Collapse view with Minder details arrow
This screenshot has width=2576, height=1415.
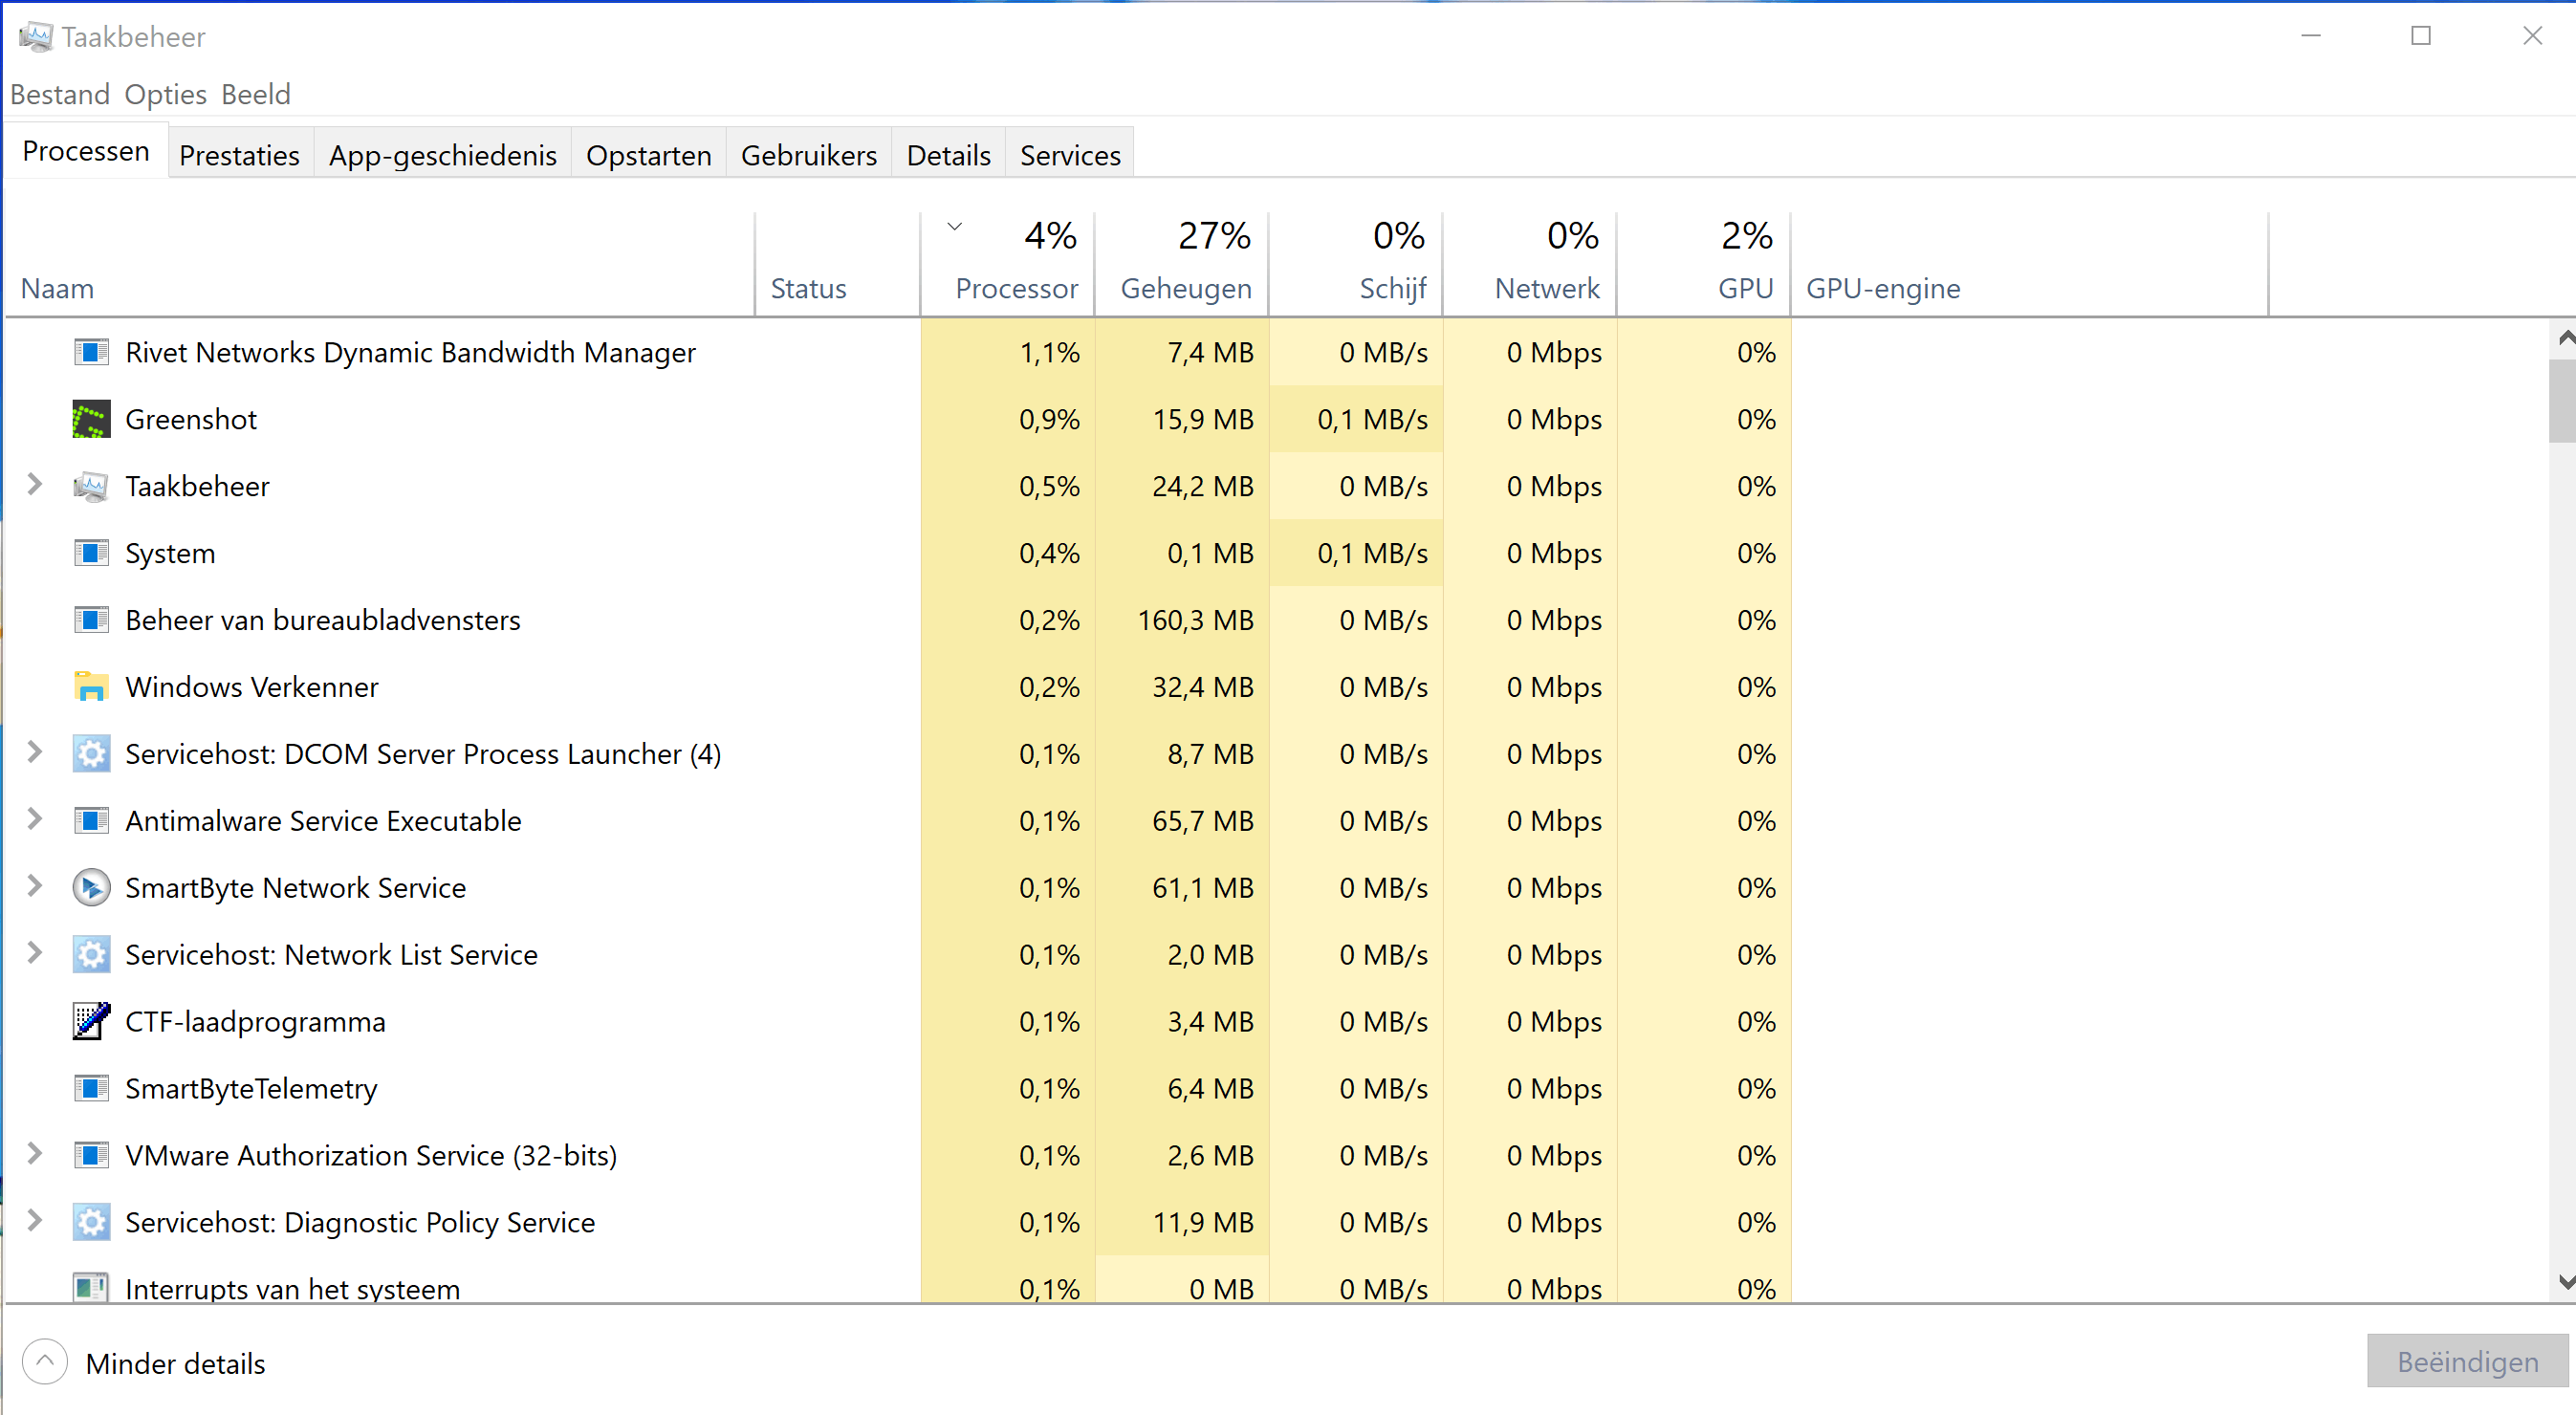[x=45, y=1362]
